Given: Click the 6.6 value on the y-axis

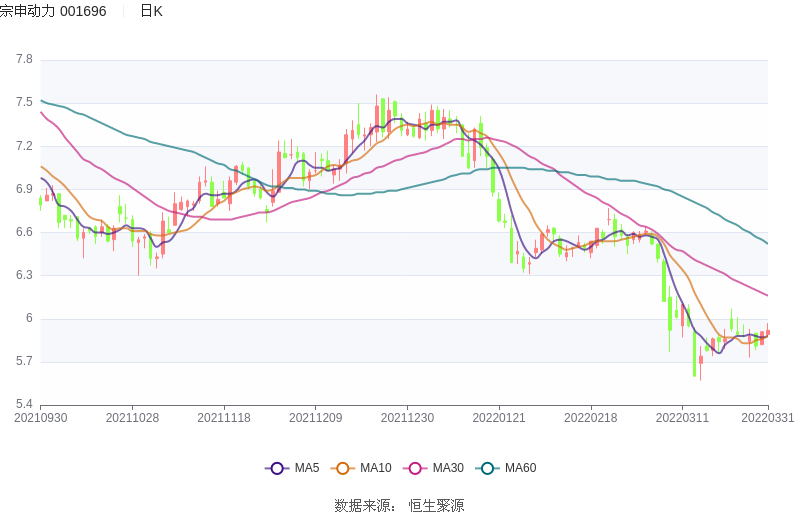Looking at the screenshot, I should pos(24,232).
